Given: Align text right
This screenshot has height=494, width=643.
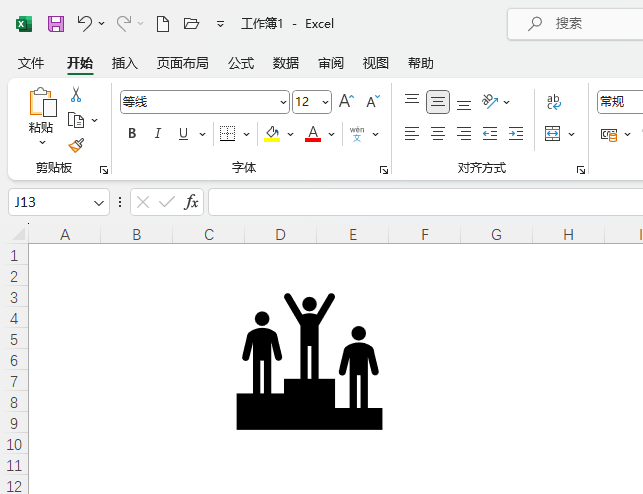Looking at the screenshot, I should click(x=464, y=134).
